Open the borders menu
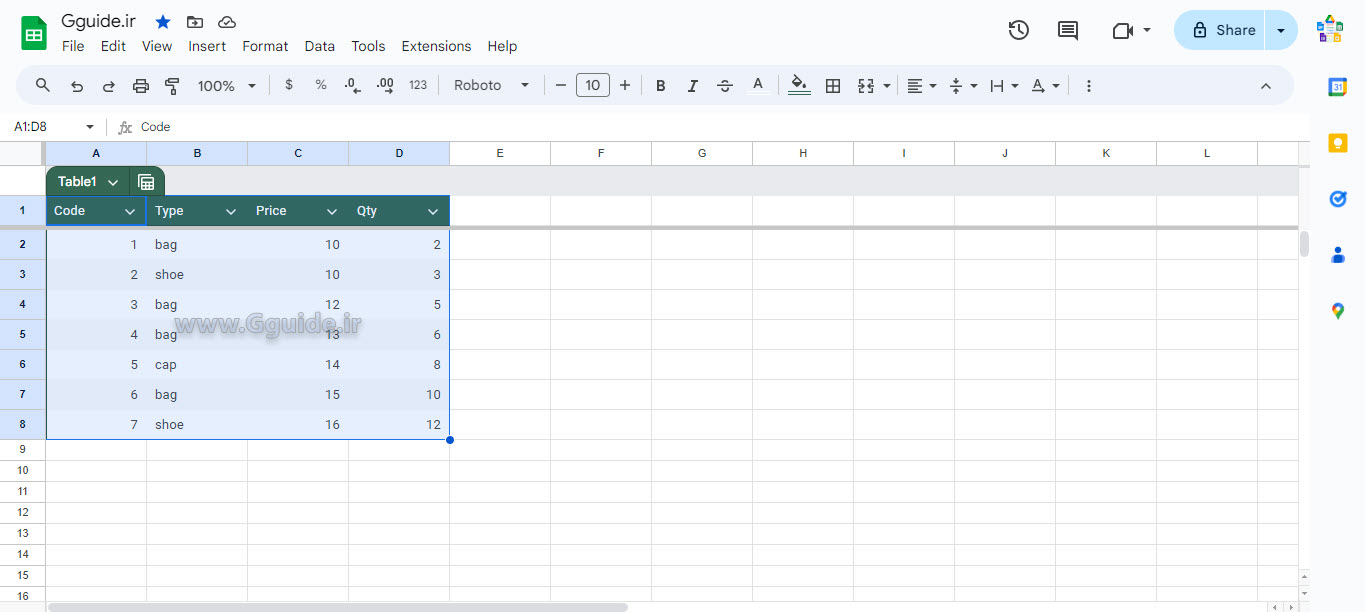The height and width of the screenshot is (612, 1365). coord(833,85)
